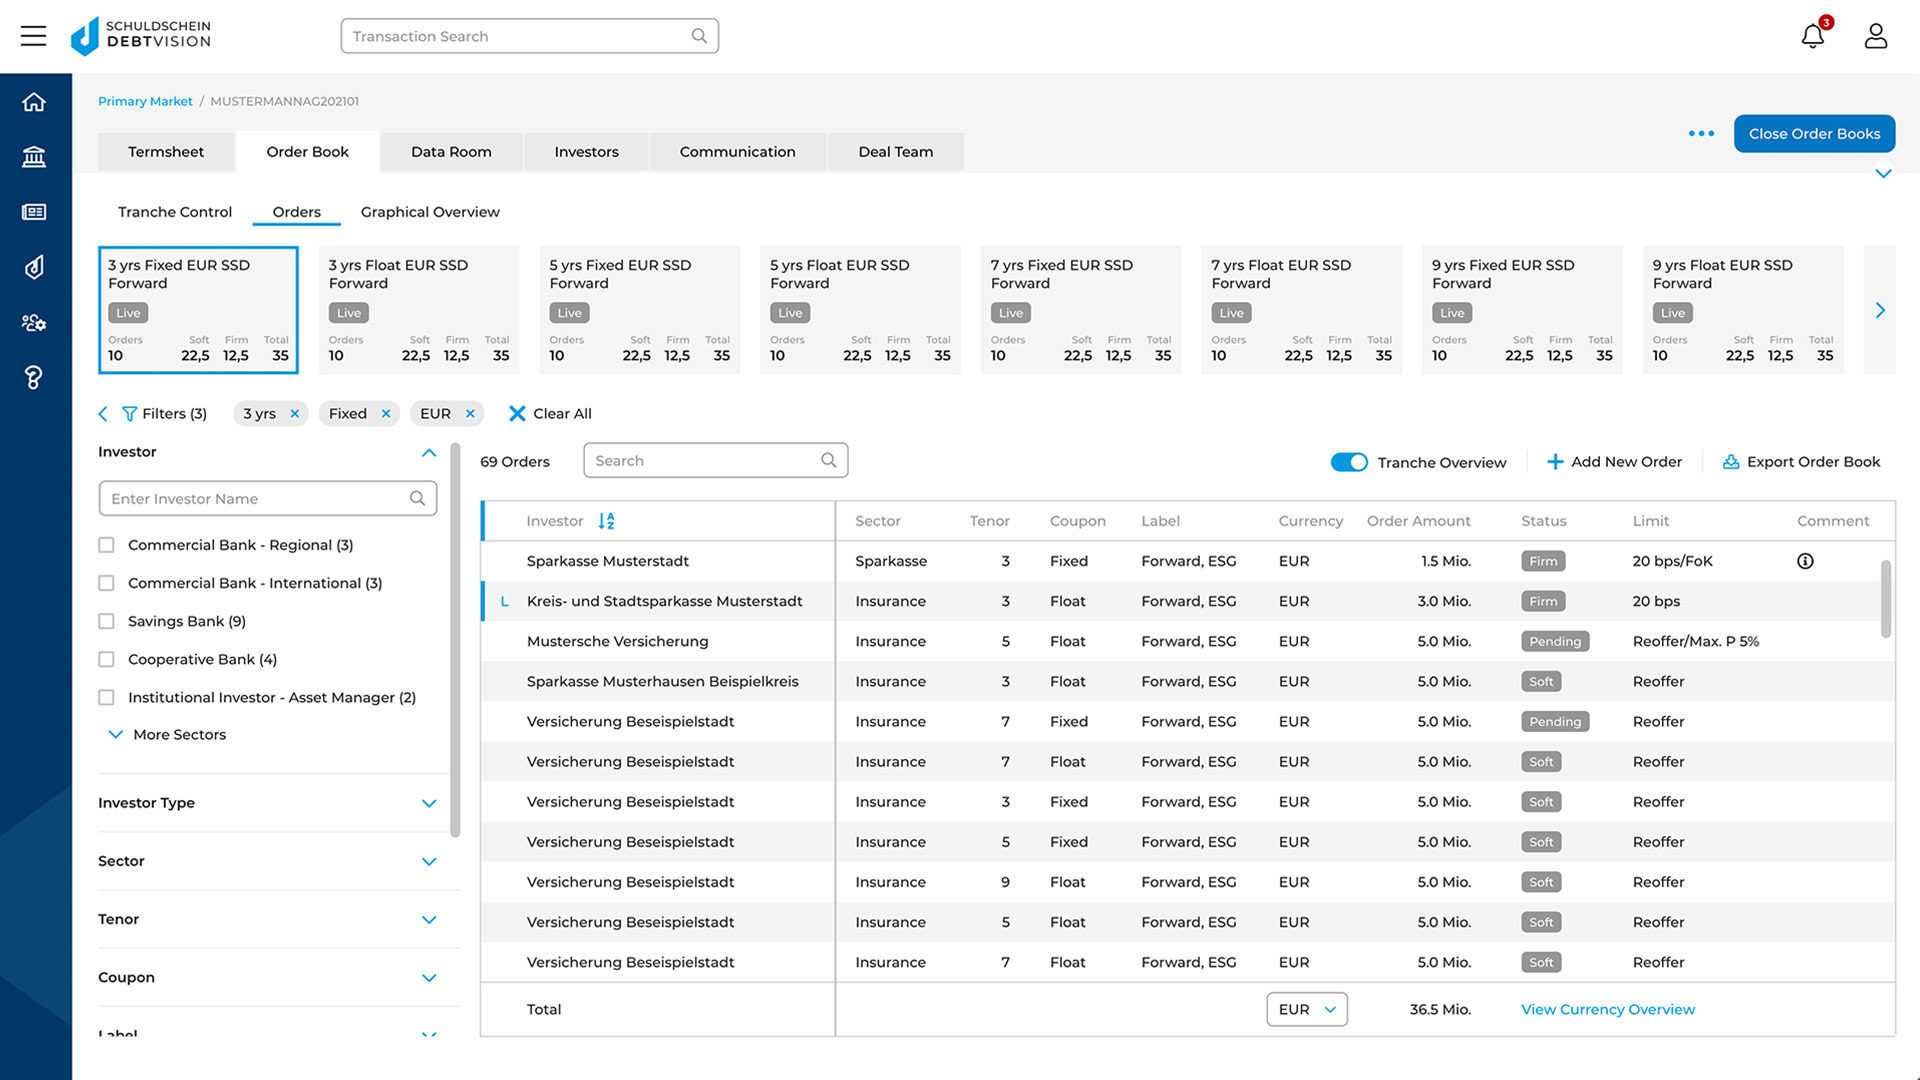The width and height of the screenshot is (1920, 1080).
Task: Click the Close Order Books button
Action: [1814, 134]
